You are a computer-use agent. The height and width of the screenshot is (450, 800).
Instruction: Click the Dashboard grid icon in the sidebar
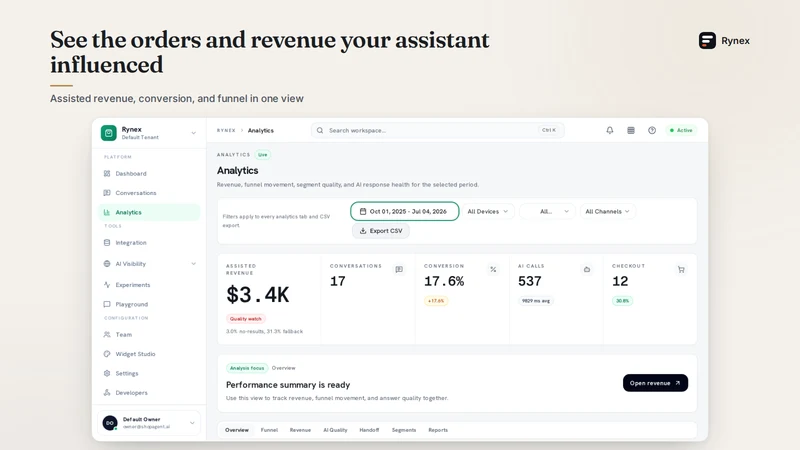(x=107, y=173)
